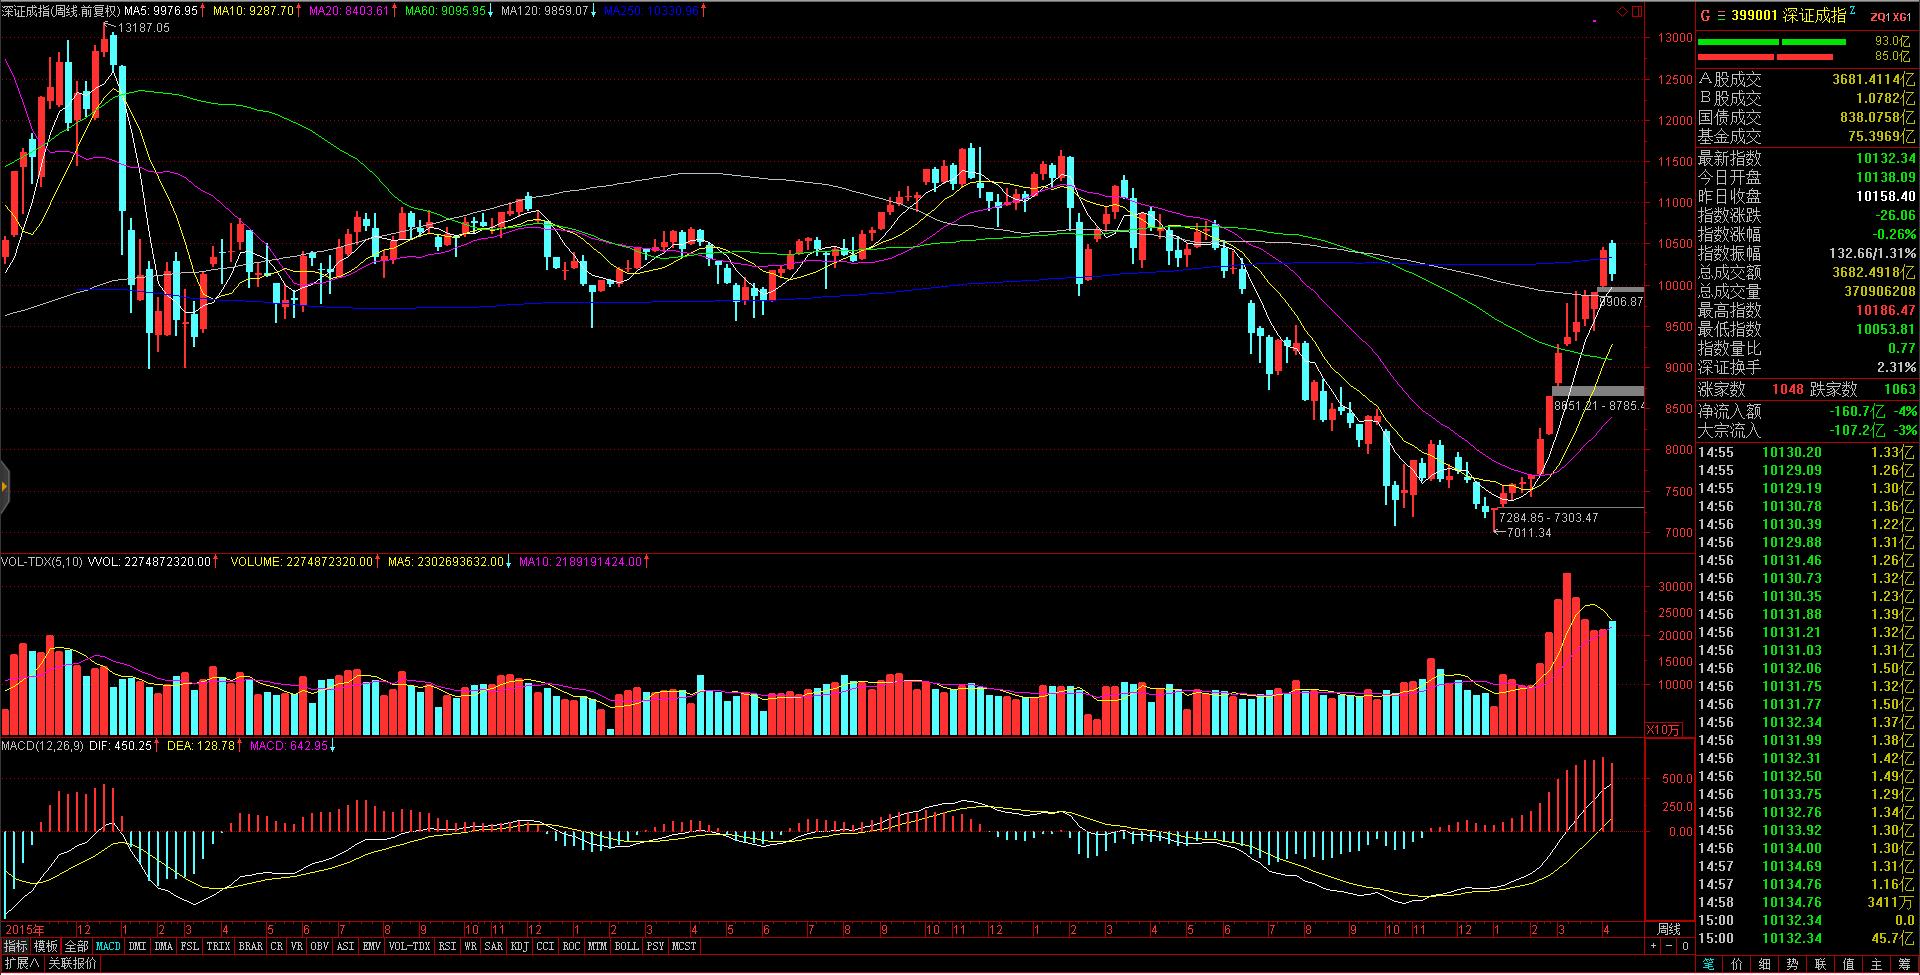Image resolution: width=1920 pixels, height=975 pixels.
Task: Click the red G icon beside 399001
Action: coord(1706,15)
